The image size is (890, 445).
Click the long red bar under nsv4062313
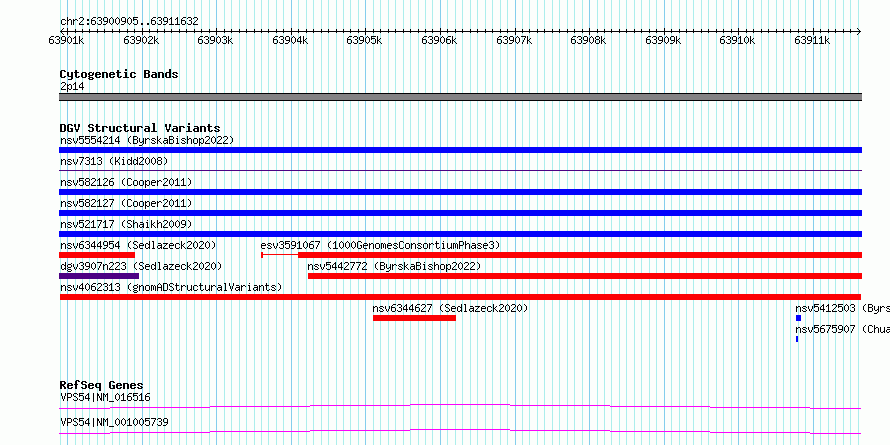pos(460,297)
